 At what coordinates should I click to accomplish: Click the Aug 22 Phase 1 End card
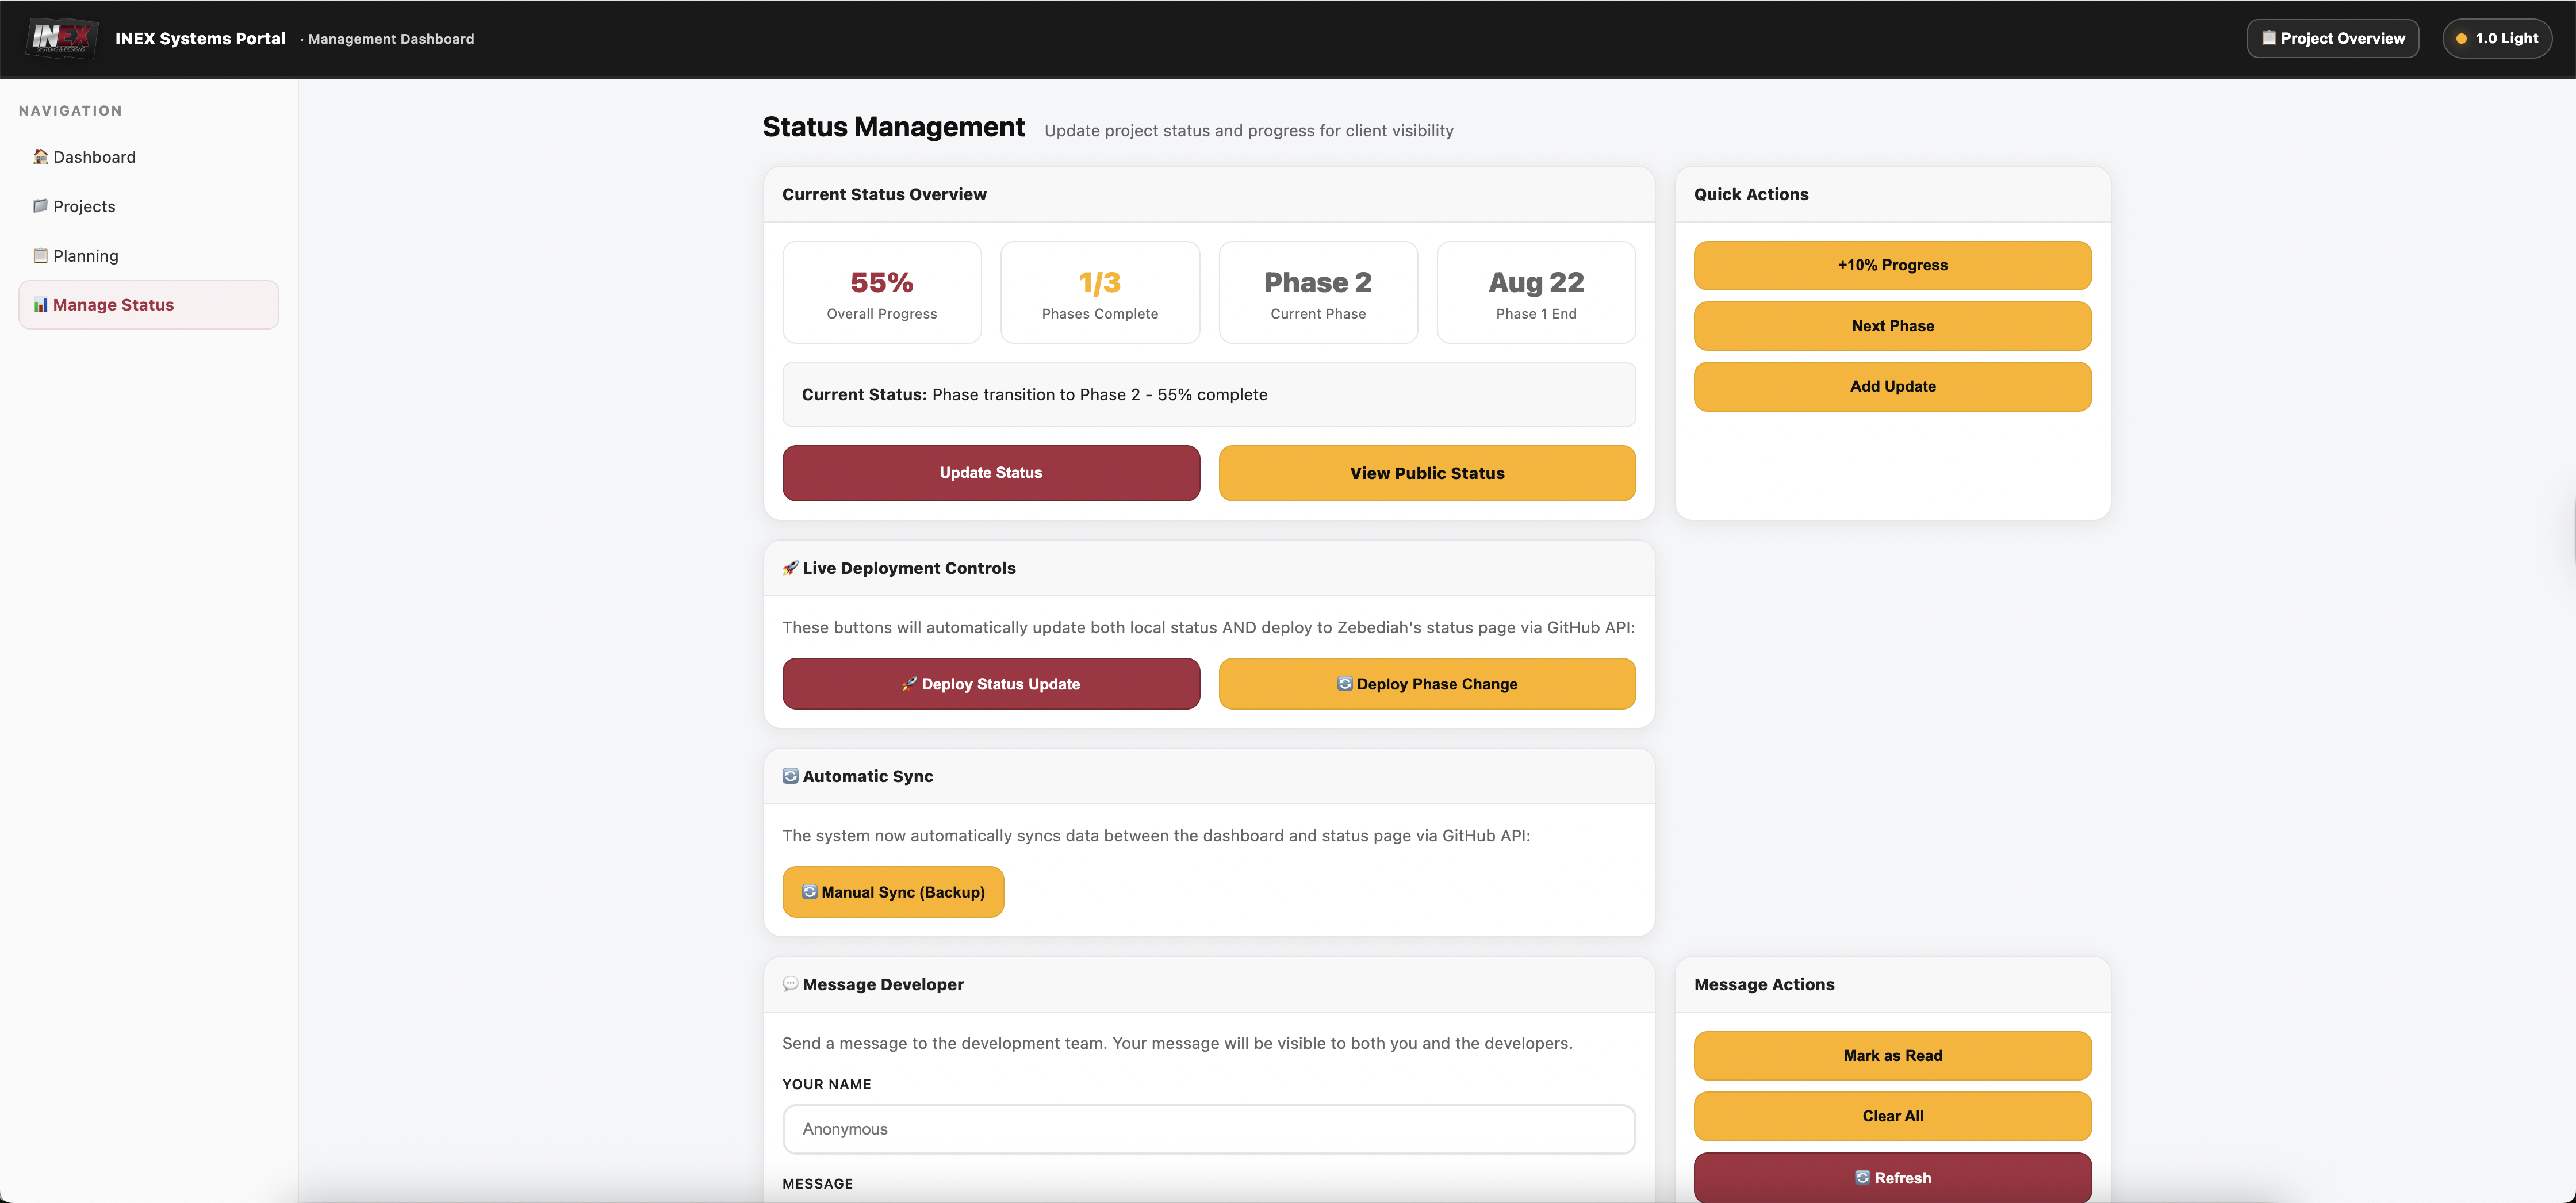click(1536, 292)
